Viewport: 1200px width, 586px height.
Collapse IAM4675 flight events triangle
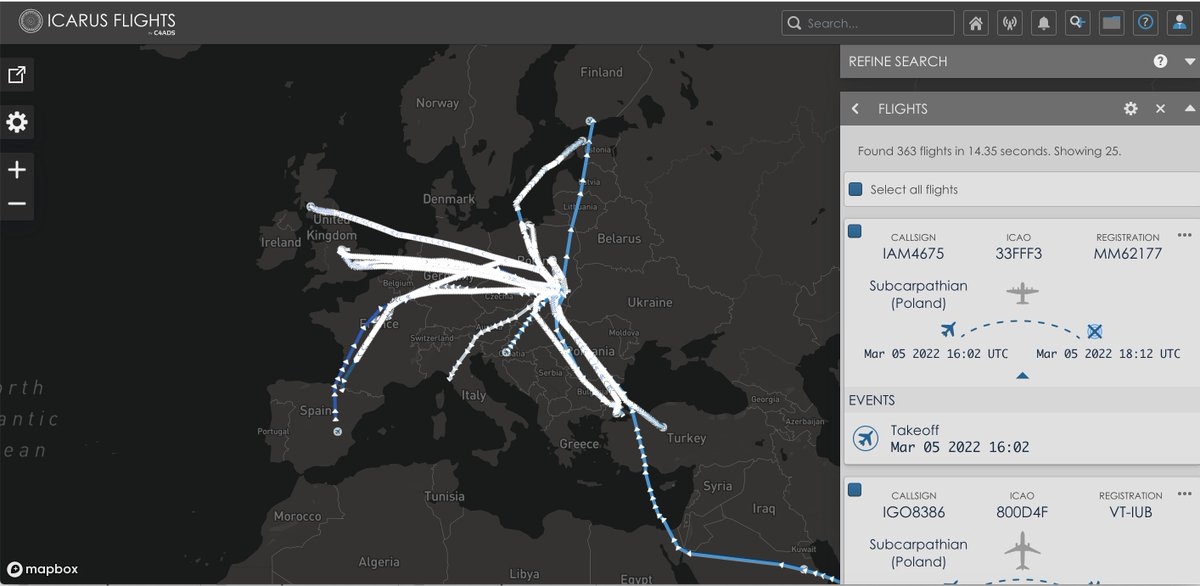1021,376
